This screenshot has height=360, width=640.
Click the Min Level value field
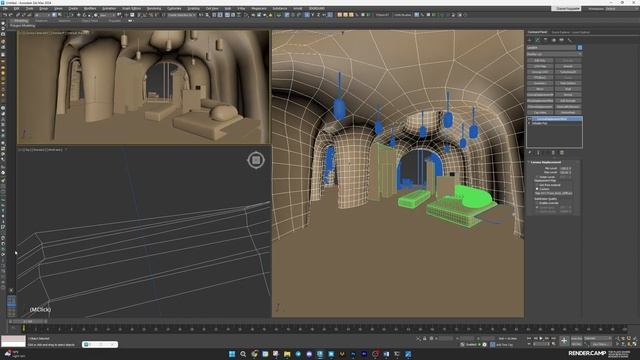564,168
